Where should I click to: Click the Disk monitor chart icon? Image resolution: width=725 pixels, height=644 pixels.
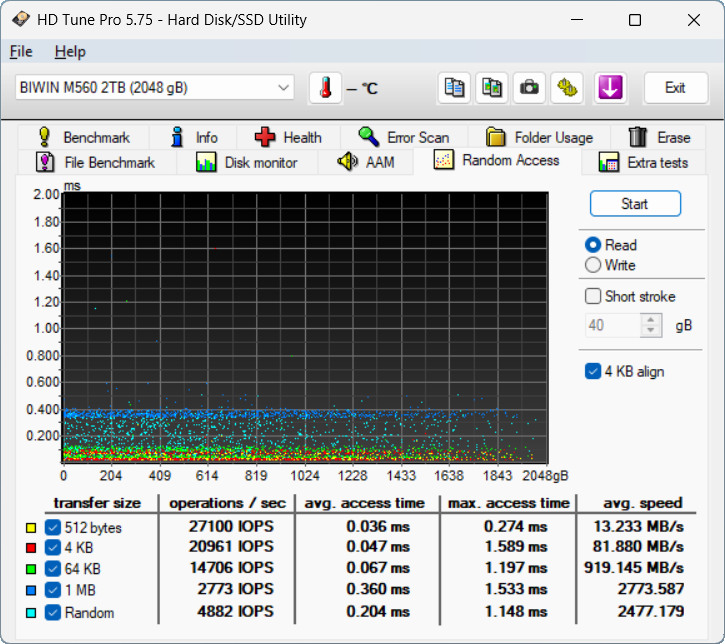[x=206, y=162]
